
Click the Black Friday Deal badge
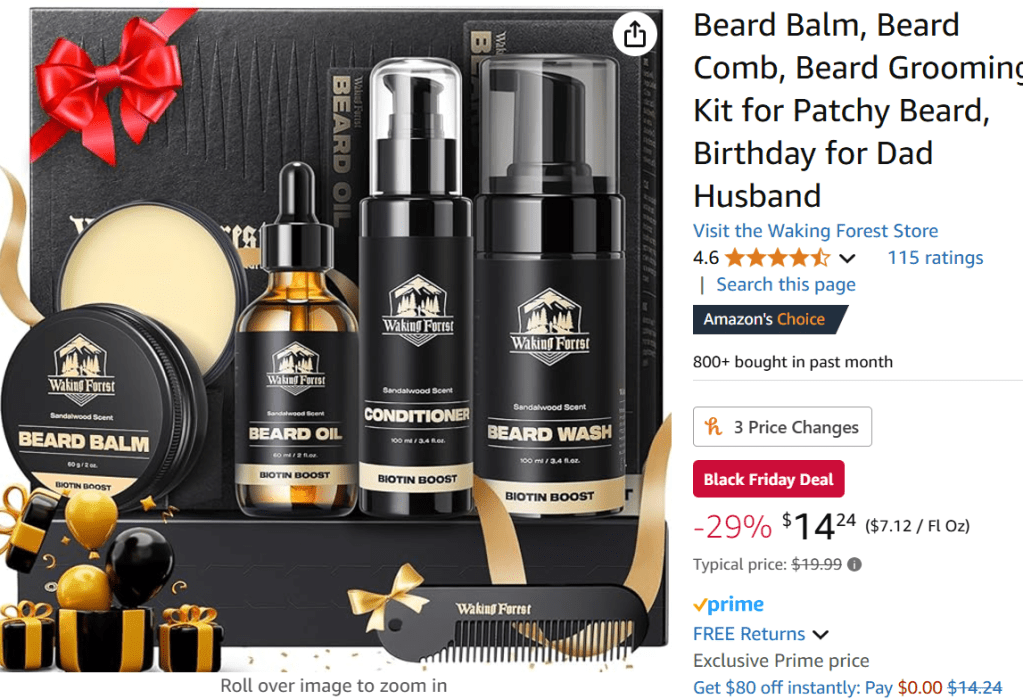coord(769,479)
